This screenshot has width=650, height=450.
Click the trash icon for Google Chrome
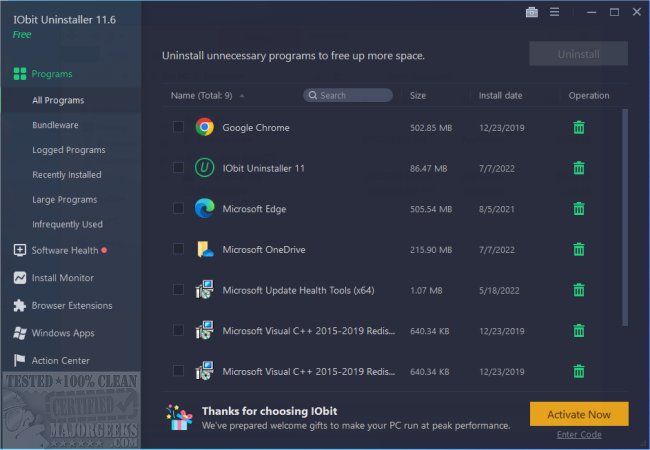(578, 127)
